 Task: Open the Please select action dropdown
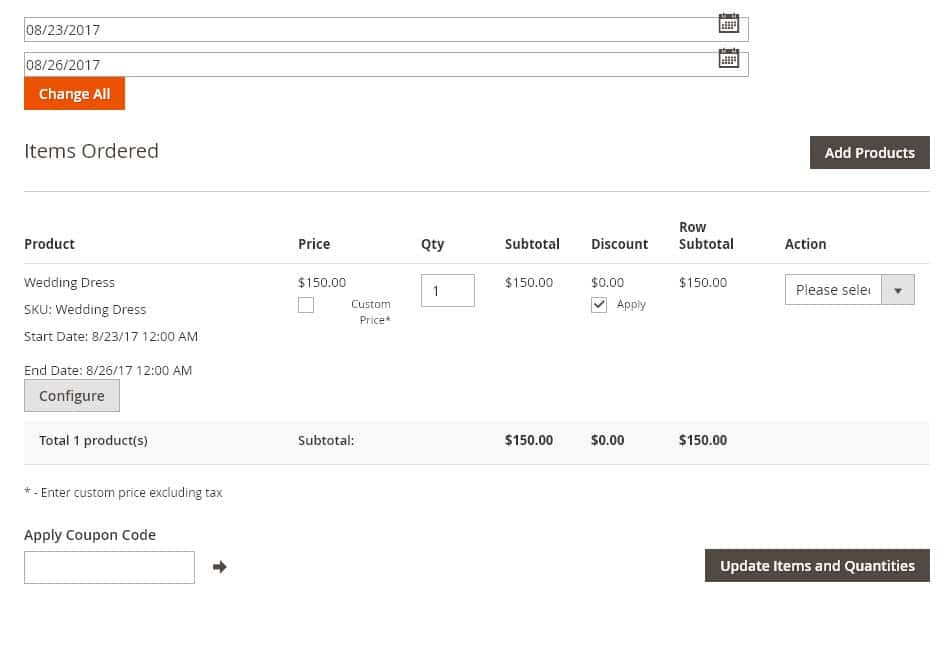[x=833, y=290]
